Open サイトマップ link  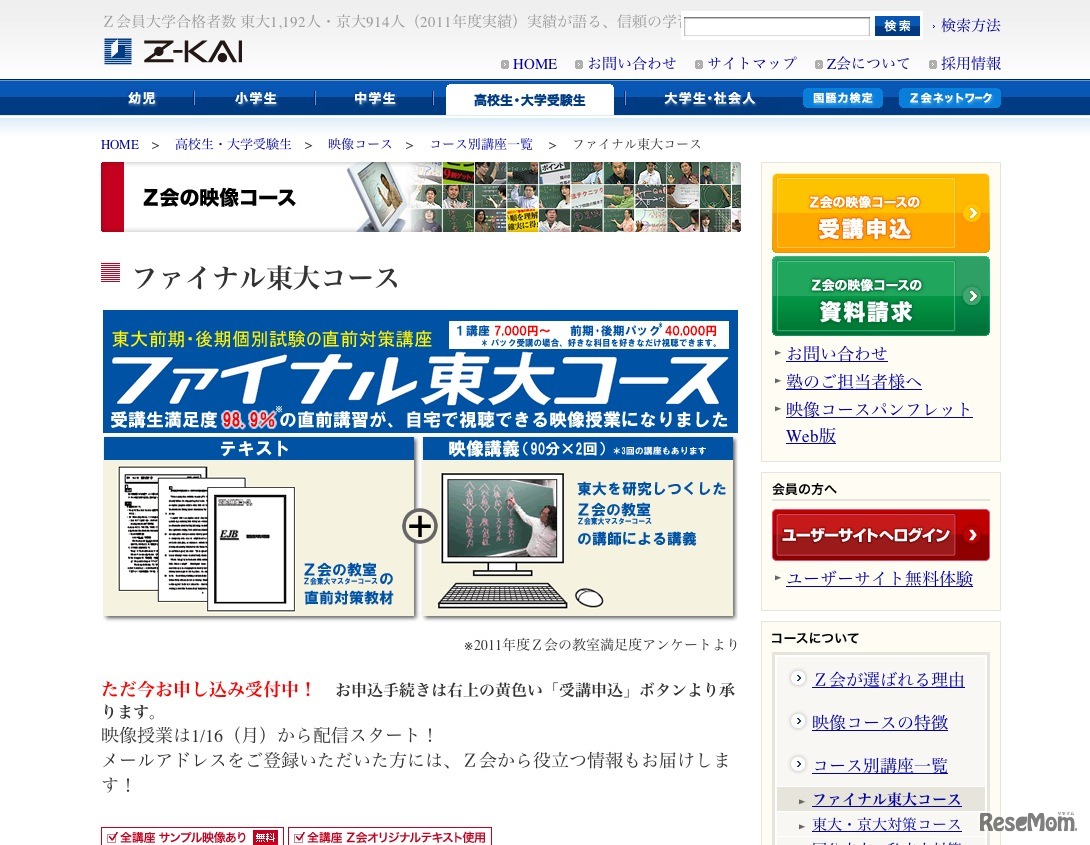point(751,63)
